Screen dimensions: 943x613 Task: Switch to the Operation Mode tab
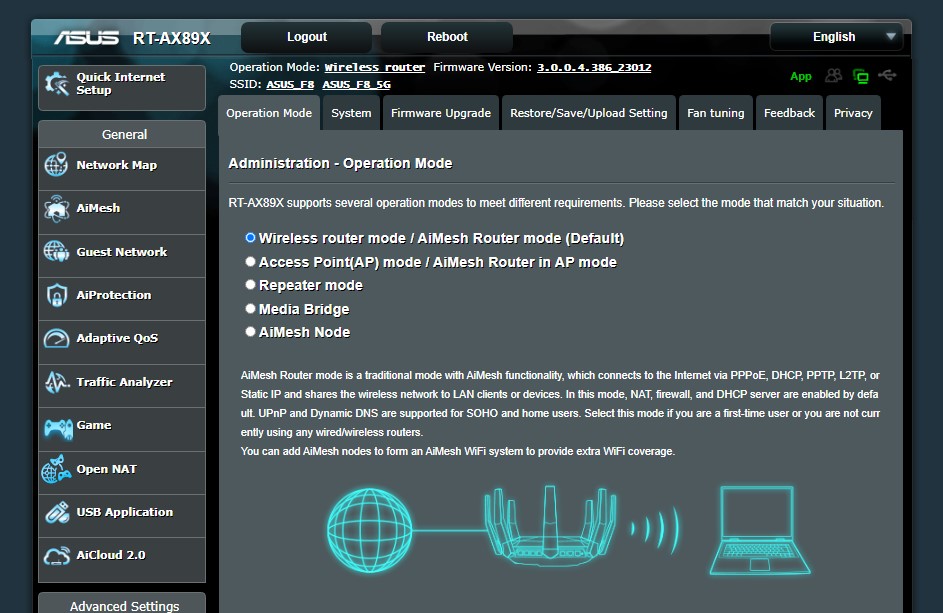(269, 113)
